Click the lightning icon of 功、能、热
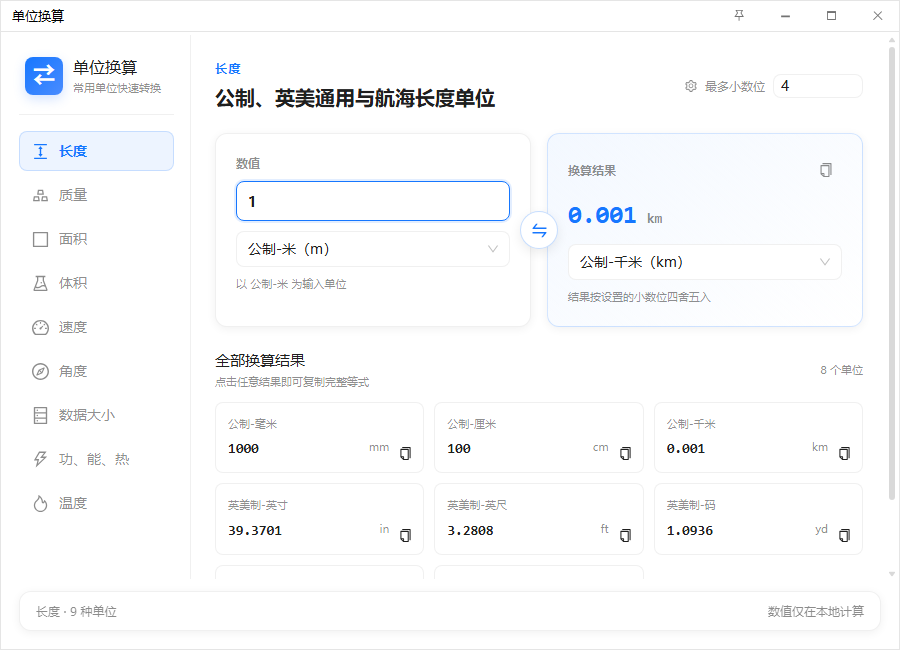The image size is (900, 650). click(40, 459)
